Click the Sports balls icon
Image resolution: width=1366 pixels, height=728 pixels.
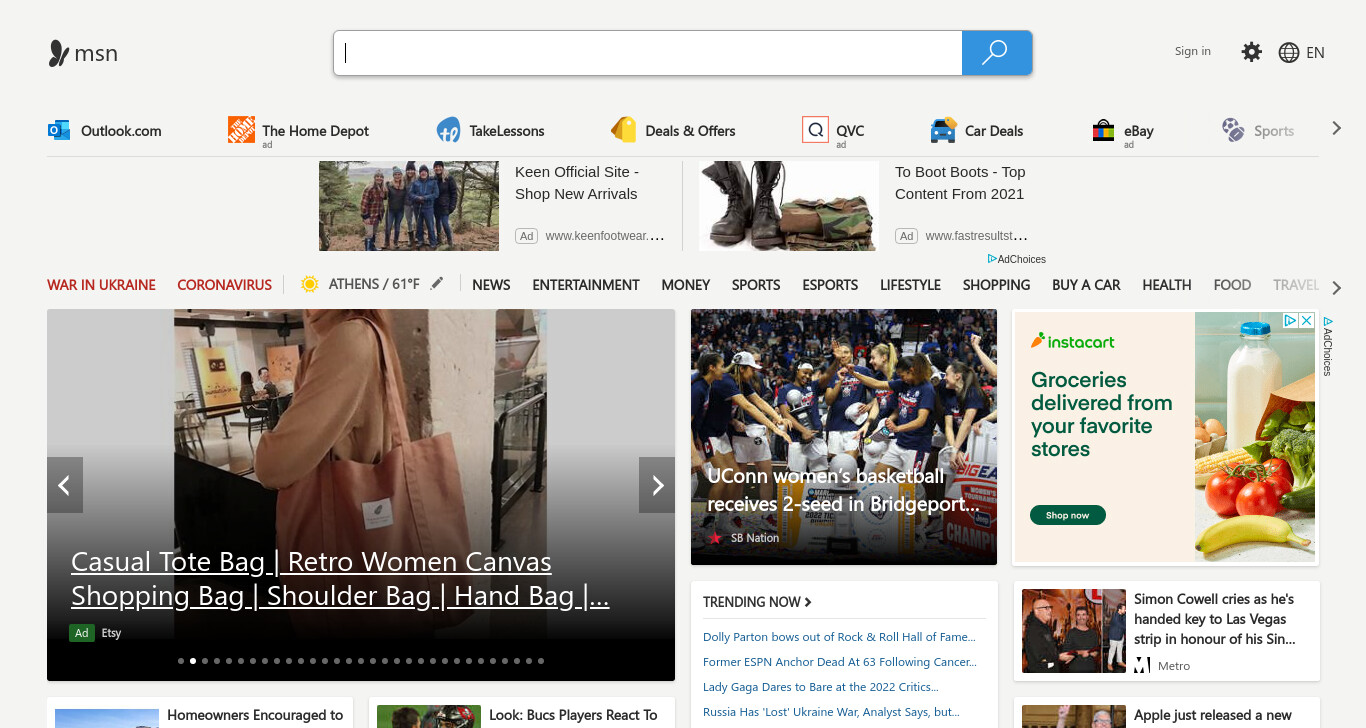[1233, 129]
